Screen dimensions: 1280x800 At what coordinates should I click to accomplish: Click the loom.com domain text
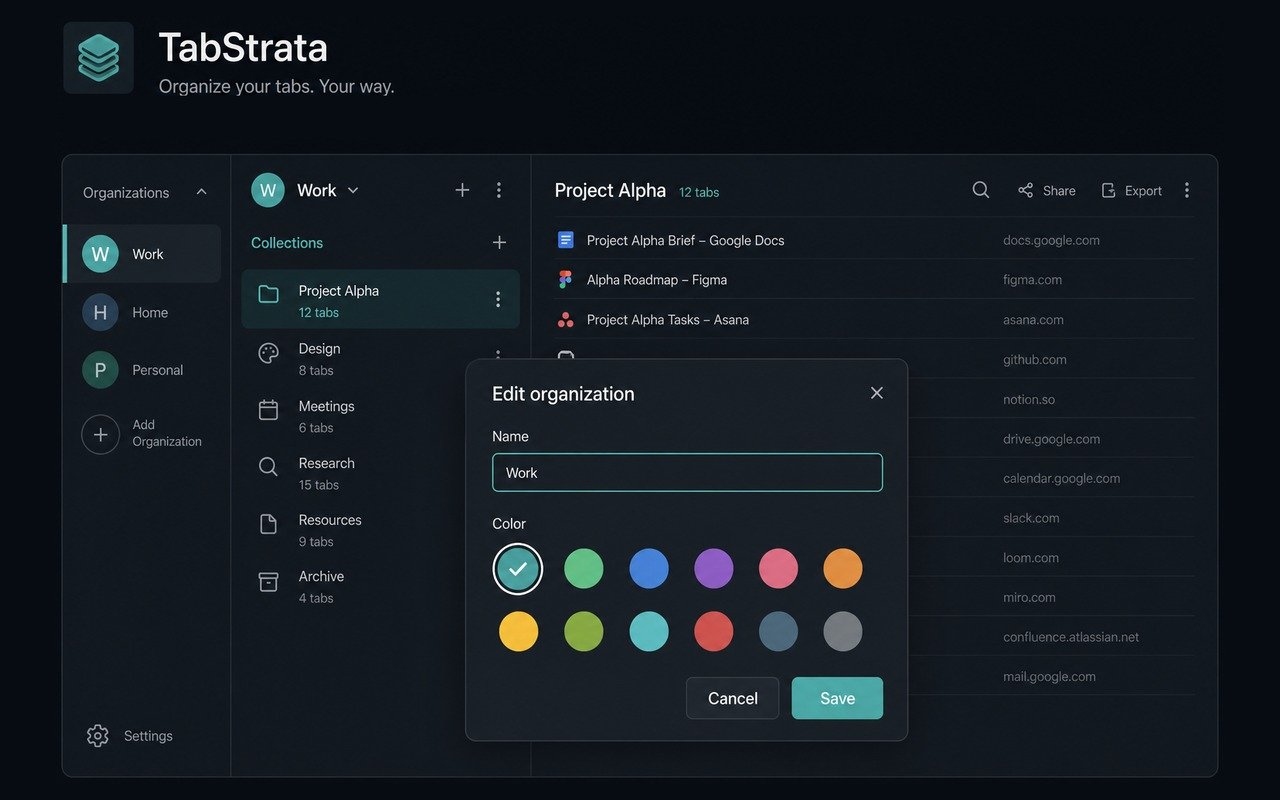tap(1031, 558)
